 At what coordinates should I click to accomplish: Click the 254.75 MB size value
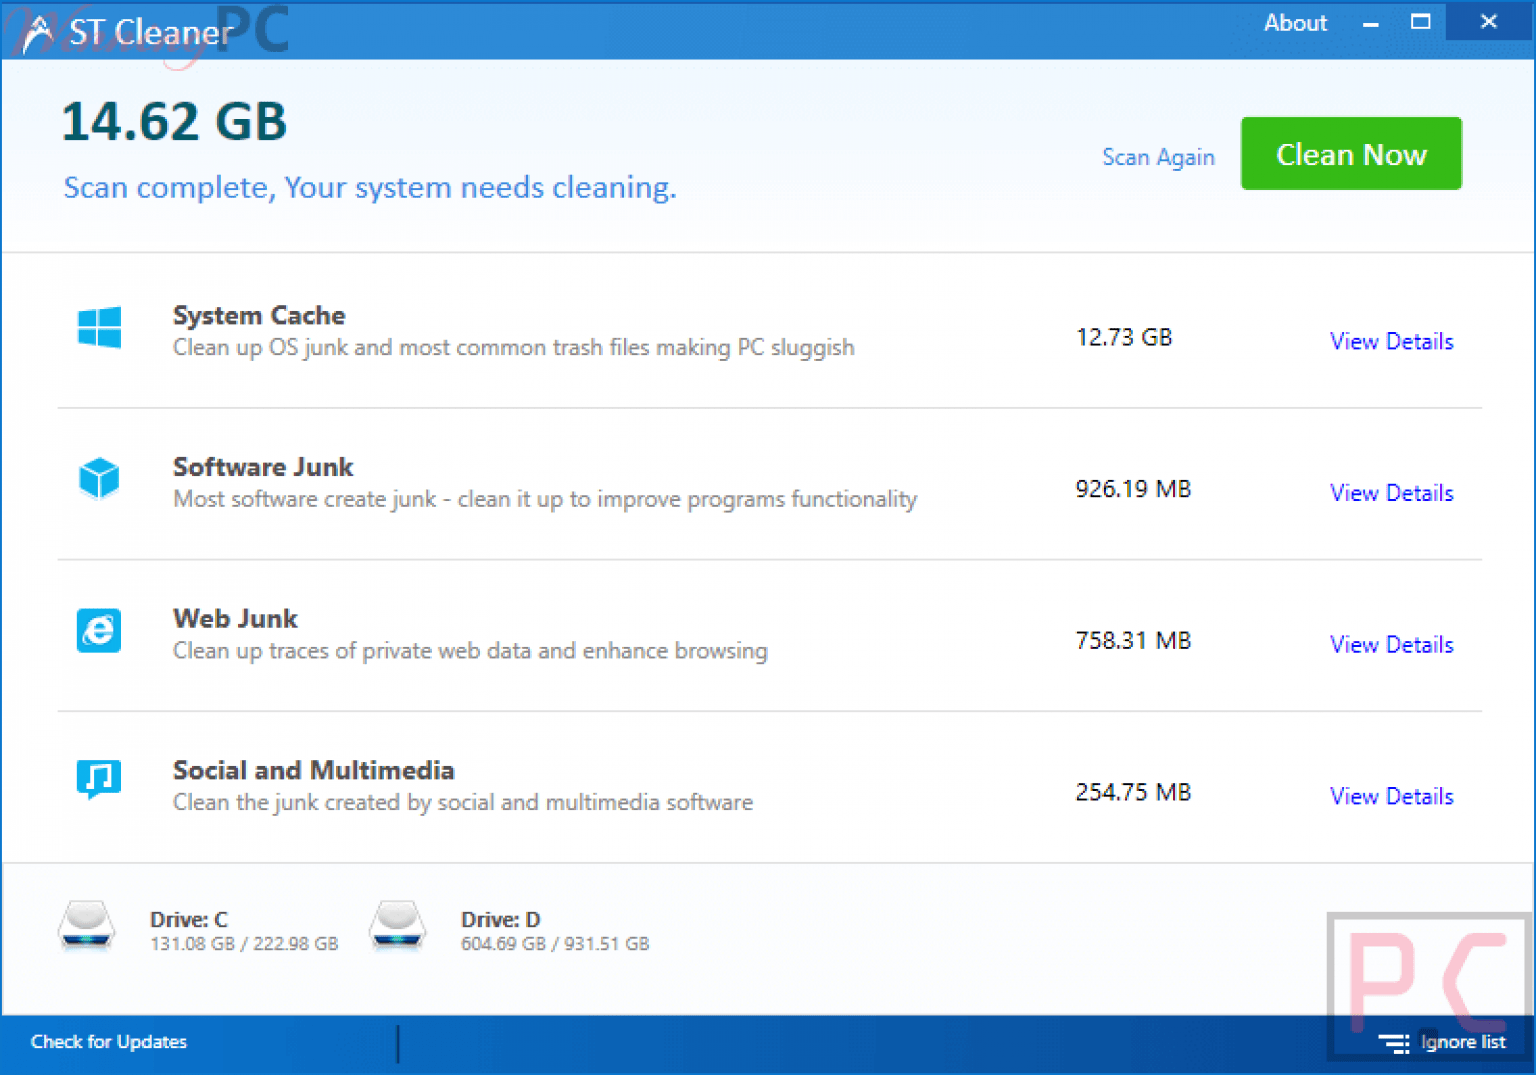click(x=1133, y=792)
